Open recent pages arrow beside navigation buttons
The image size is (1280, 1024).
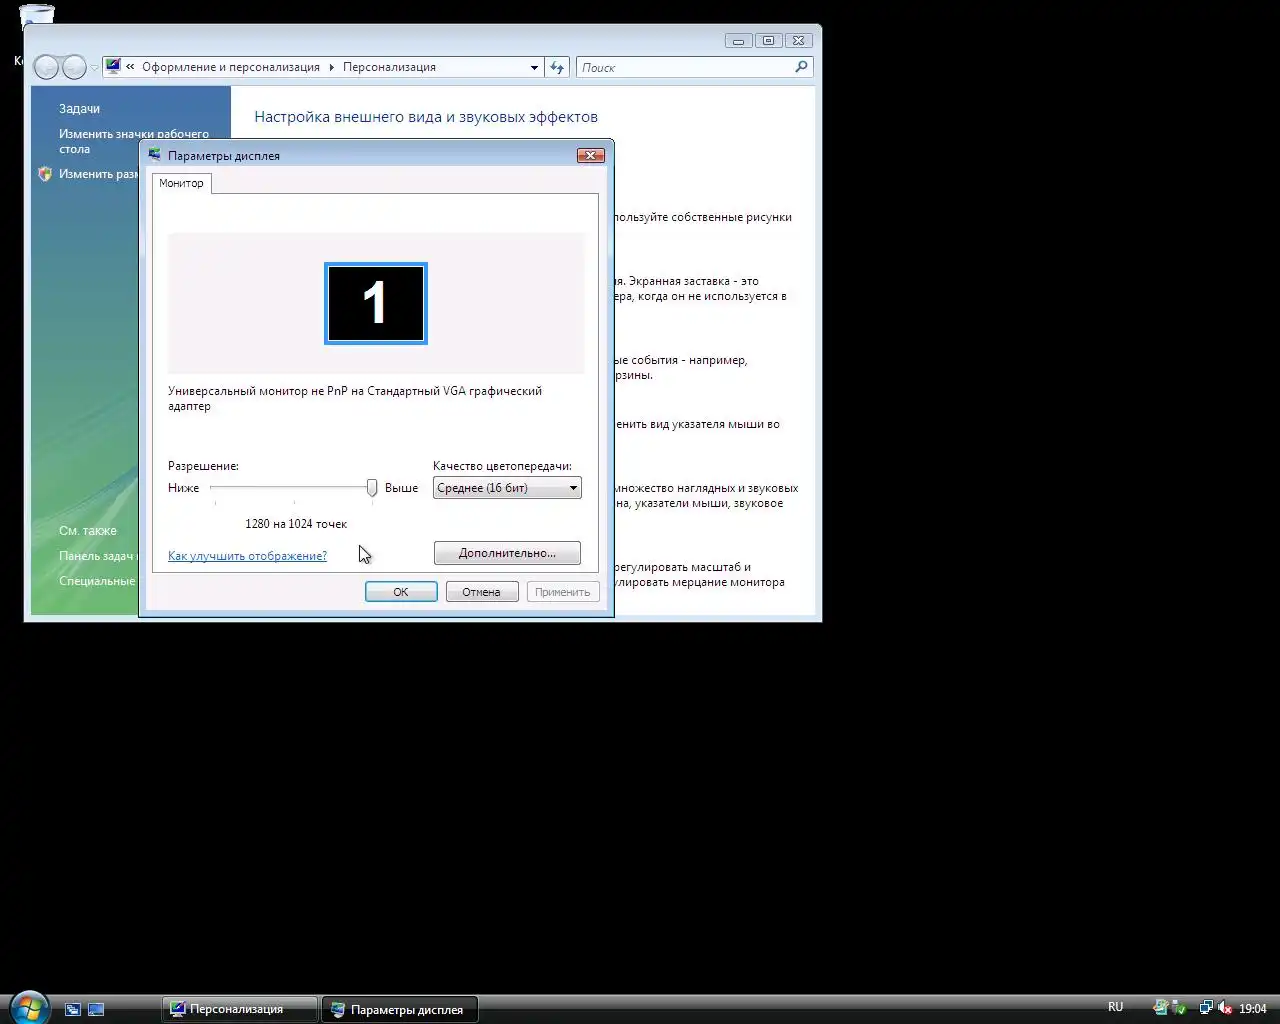pos(95,68)
